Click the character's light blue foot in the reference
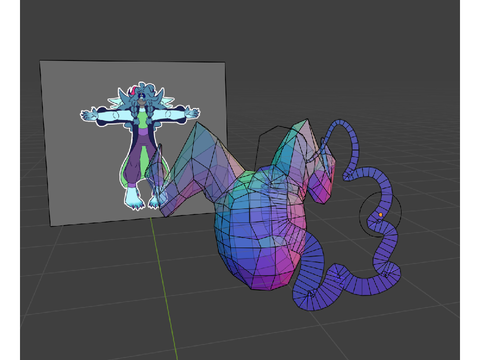Viewport: 480px width, 360px height. pyautogui.click(x=134, y=198)
